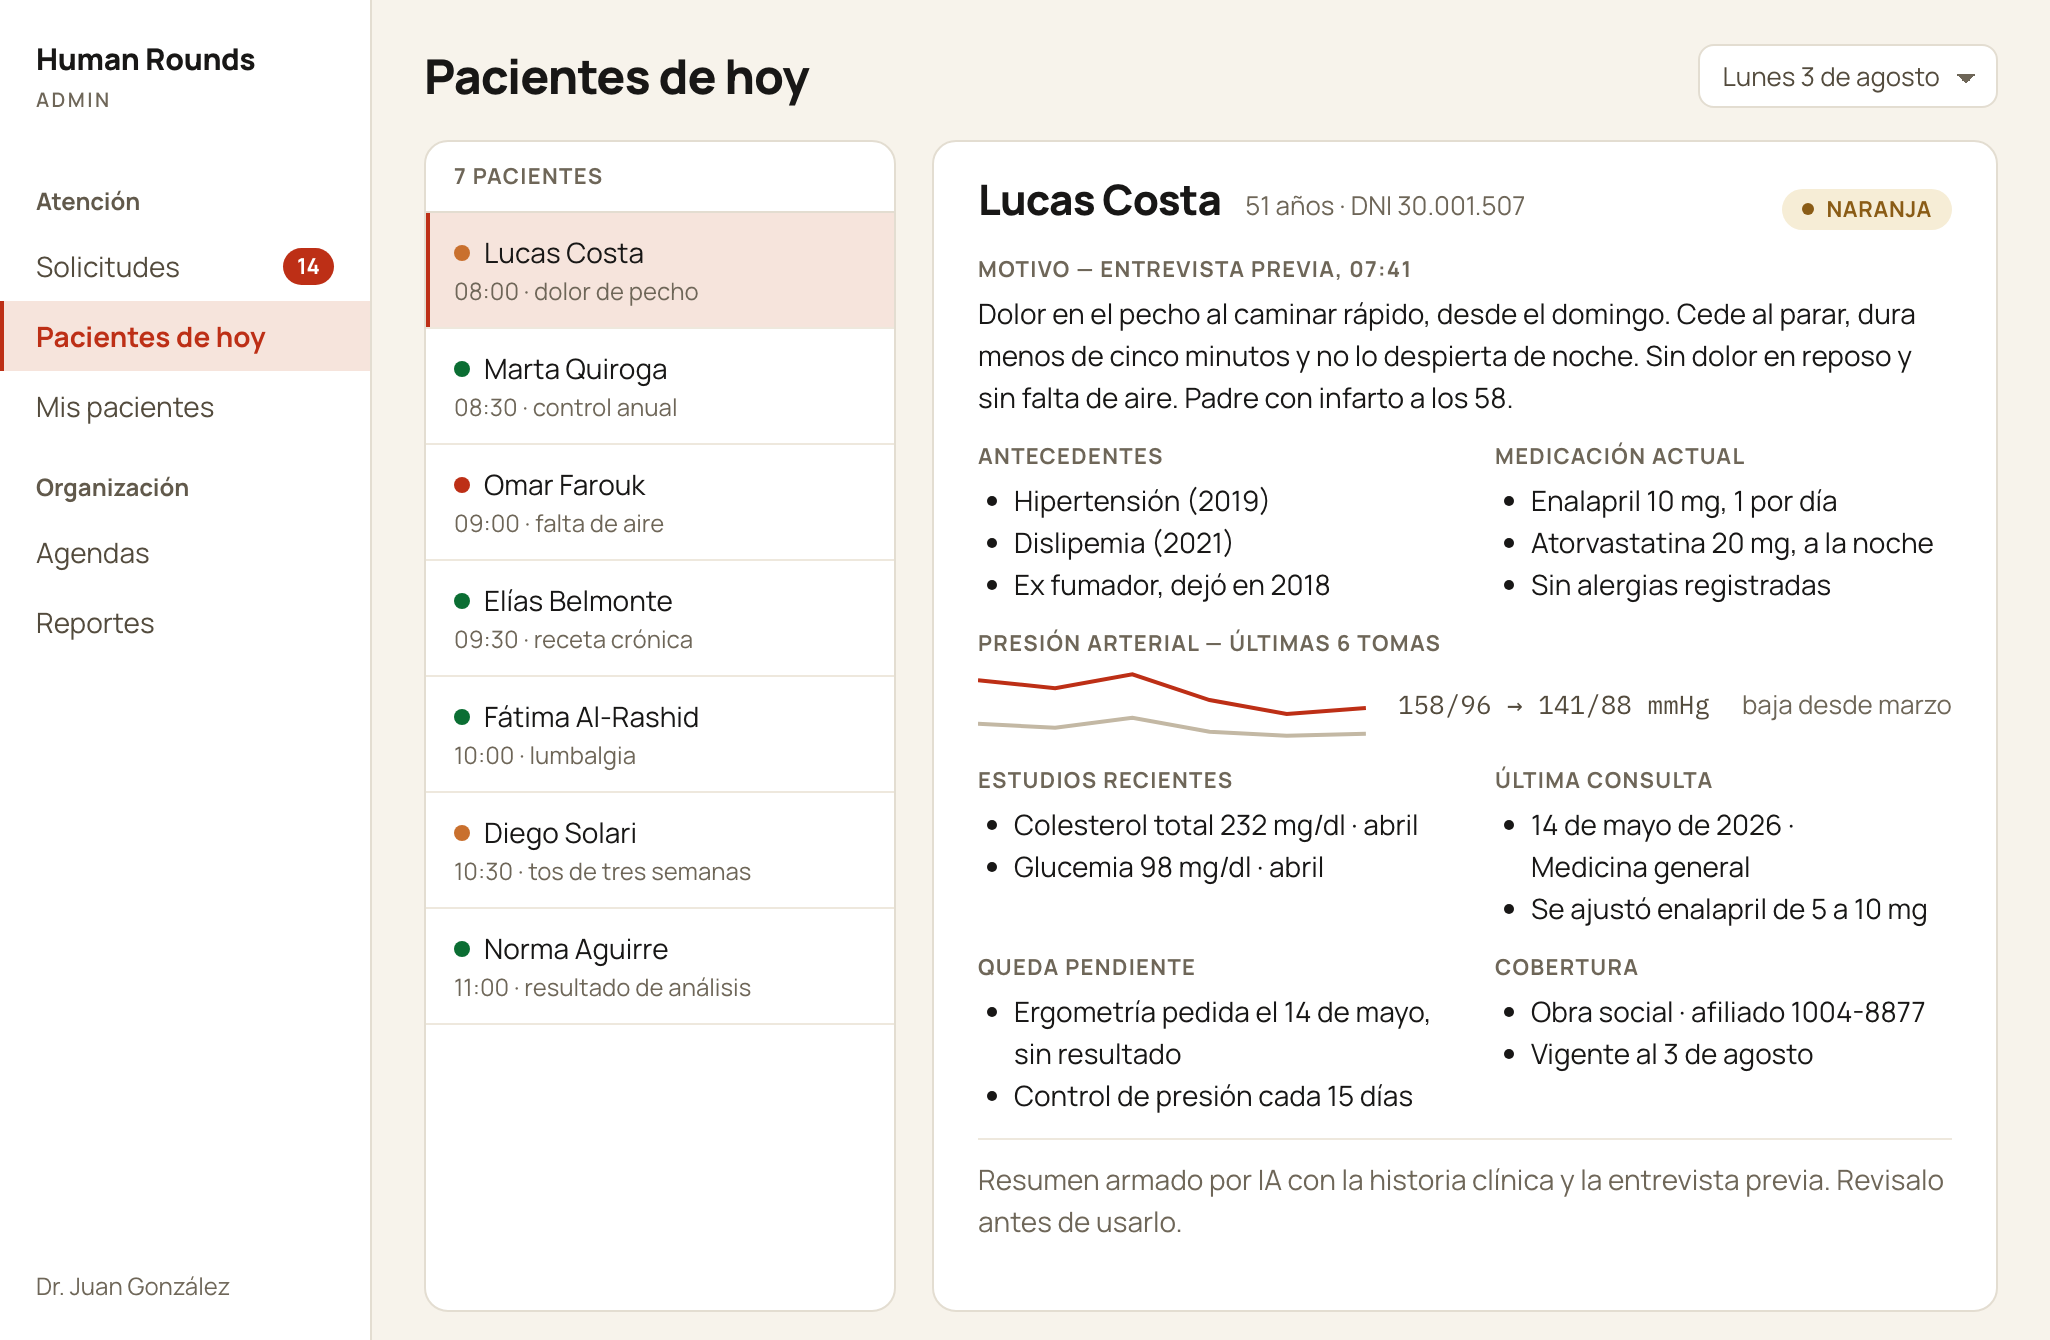This screenshot has height=1340, width=2050.
Task: Click 'Obra social · afiliado 1004-8877'
Action: pyautogui.click(x=1727, y=1012)
